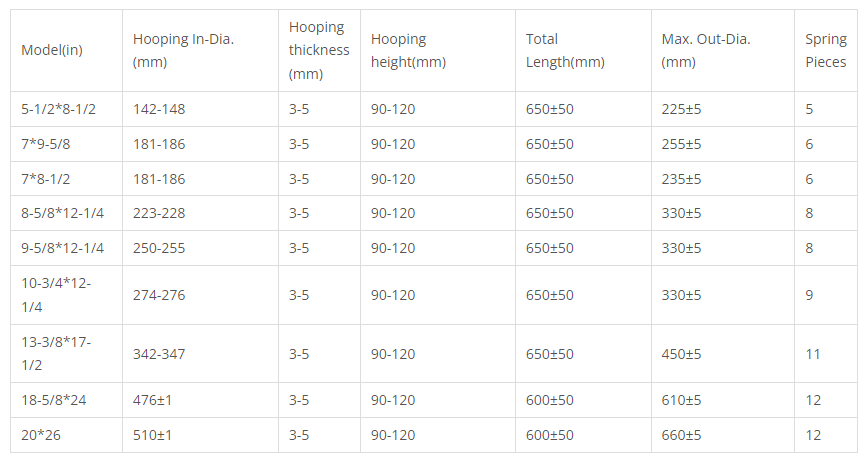
Task: Select the '20*26' model cell
Action: 39,435
